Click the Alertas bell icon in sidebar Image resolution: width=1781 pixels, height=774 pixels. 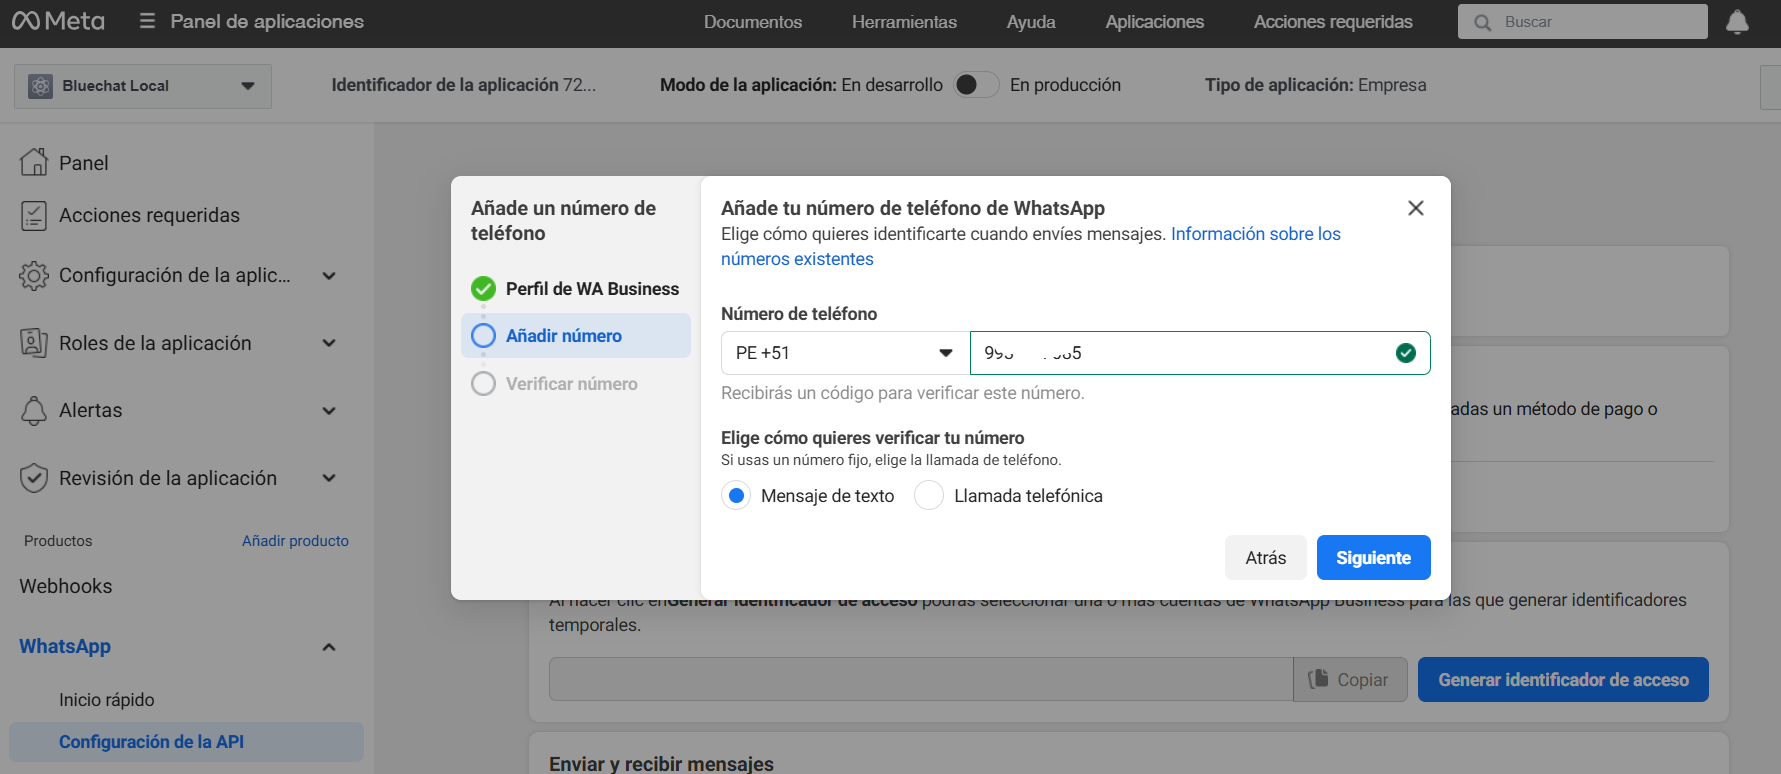34,410
